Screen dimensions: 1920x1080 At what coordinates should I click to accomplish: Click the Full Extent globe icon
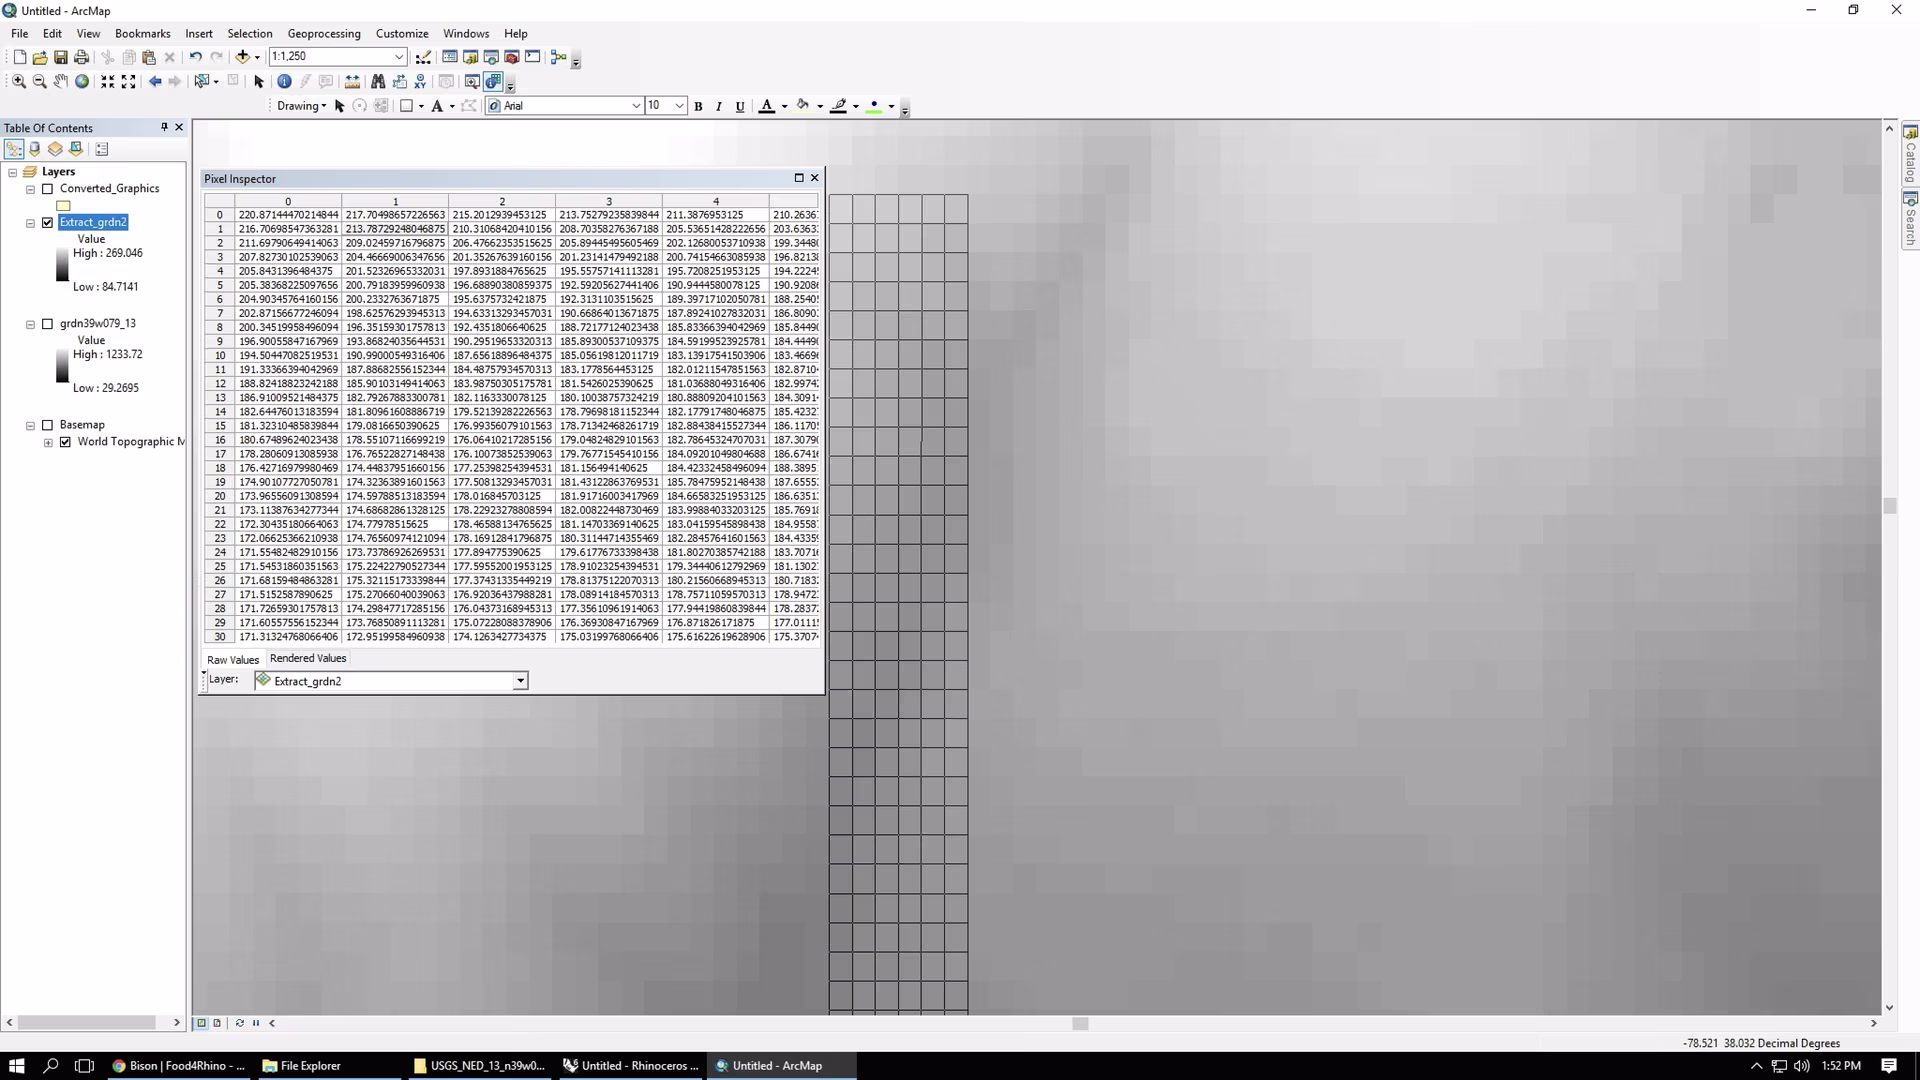pos(82,82)
